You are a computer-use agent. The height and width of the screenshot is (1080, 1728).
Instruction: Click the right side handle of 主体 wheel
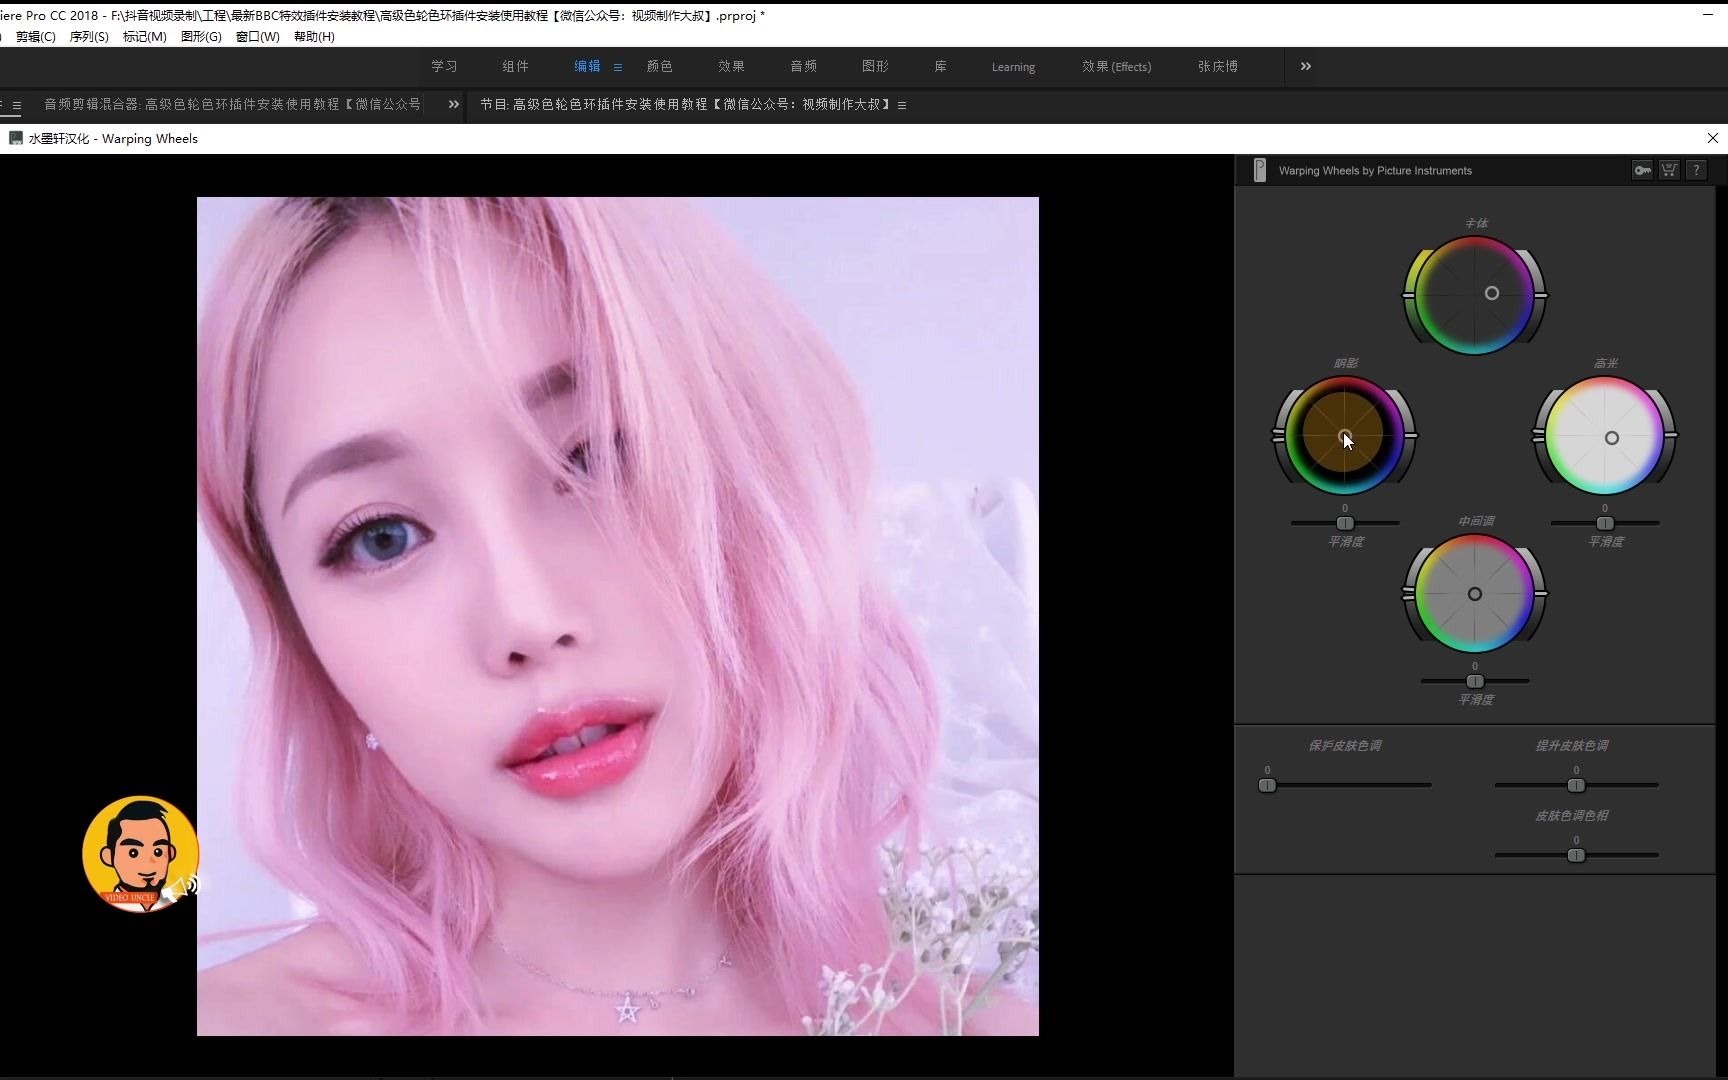point(1541,295)
